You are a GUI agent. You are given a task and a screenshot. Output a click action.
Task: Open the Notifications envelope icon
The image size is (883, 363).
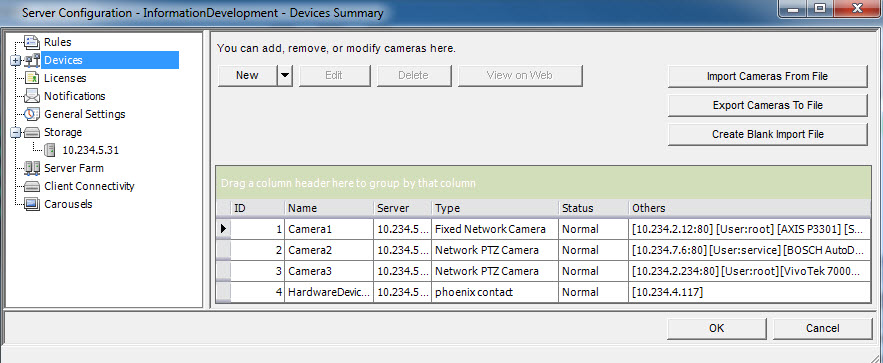pos(32,96)
